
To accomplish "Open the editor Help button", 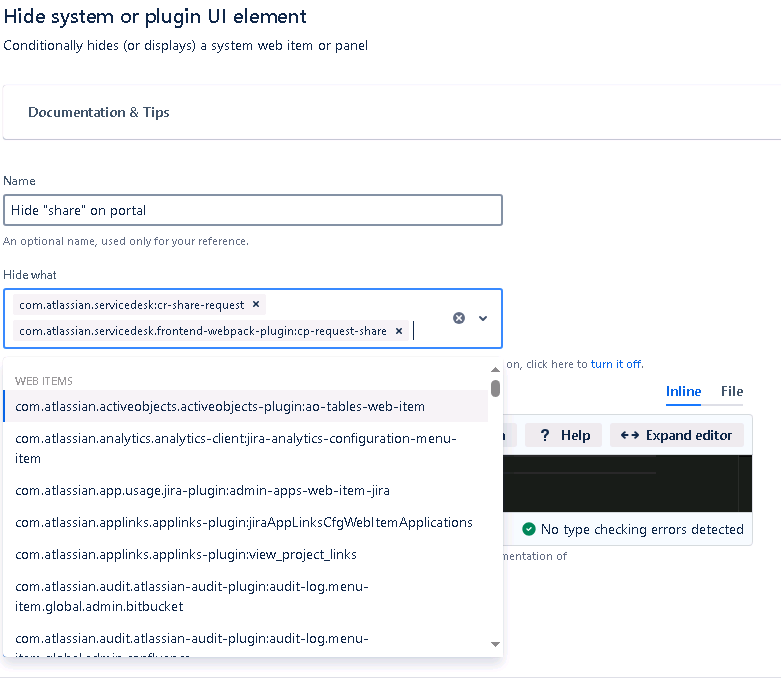I will coord(564,435).
